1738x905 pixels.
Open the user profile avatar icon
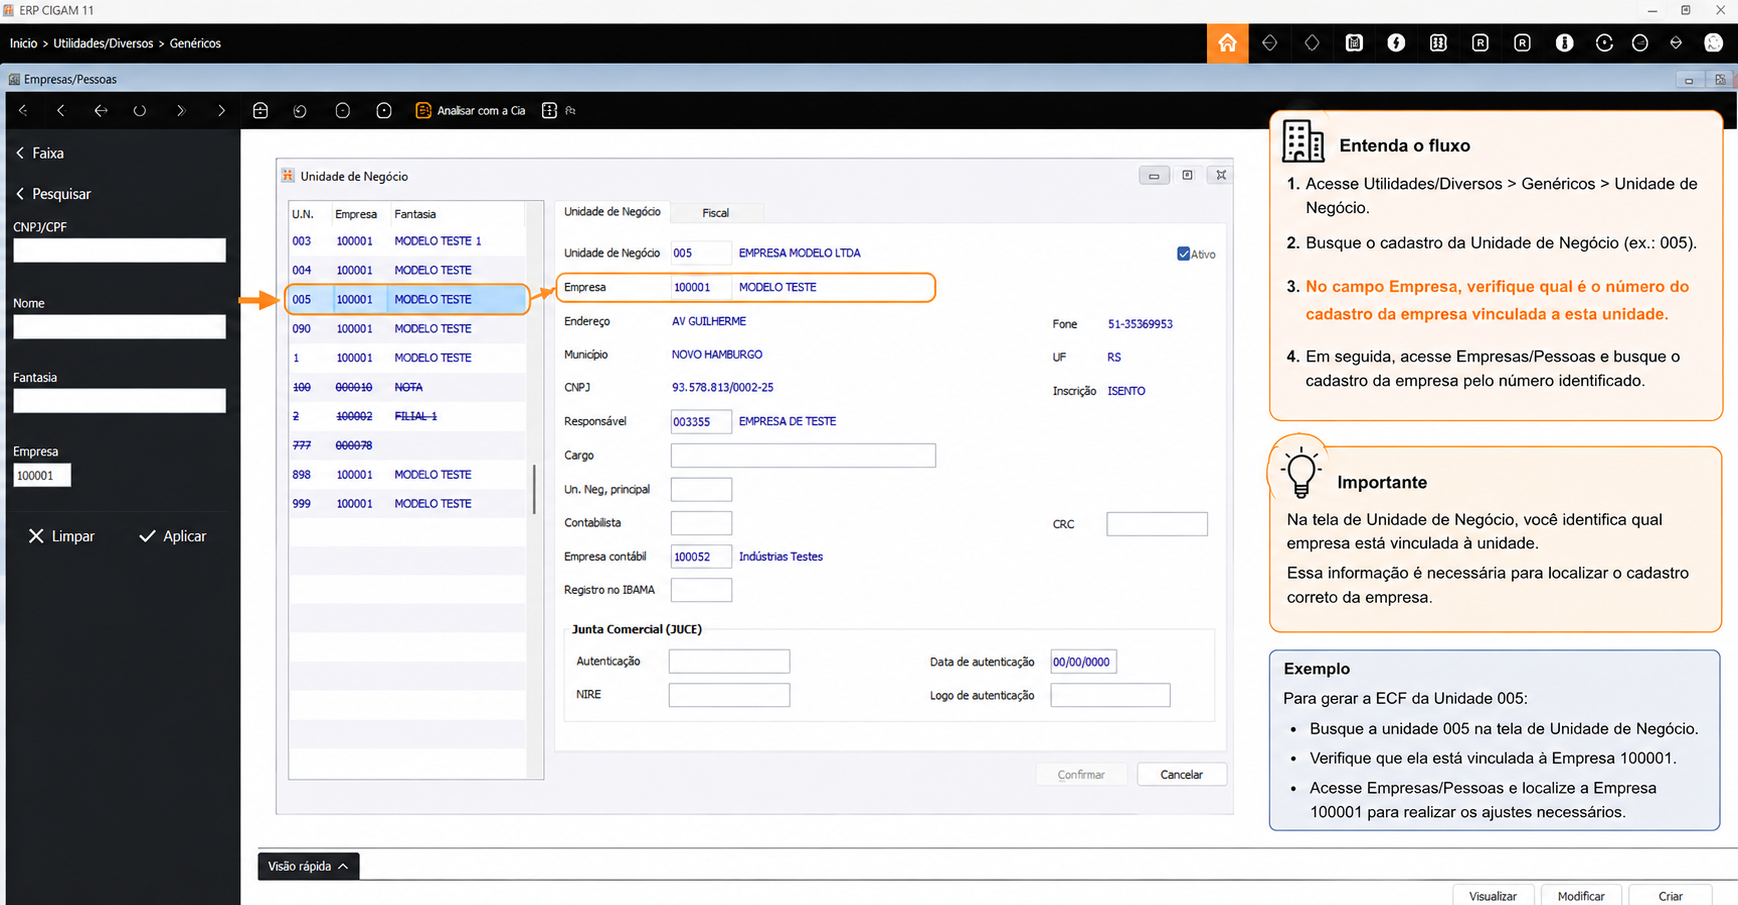[1713, 43]
